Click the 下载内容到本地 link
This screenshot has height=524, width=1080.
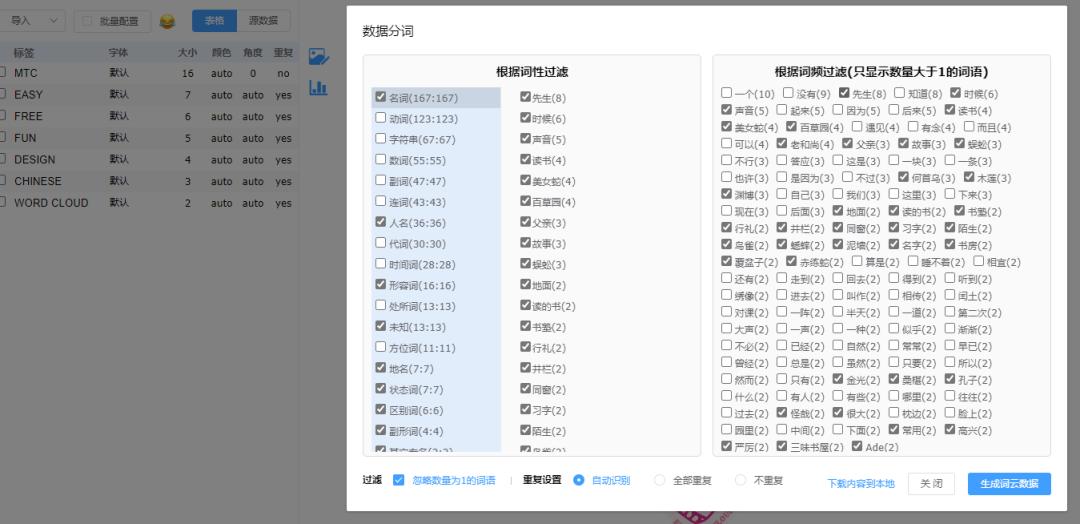coord(861,483)
